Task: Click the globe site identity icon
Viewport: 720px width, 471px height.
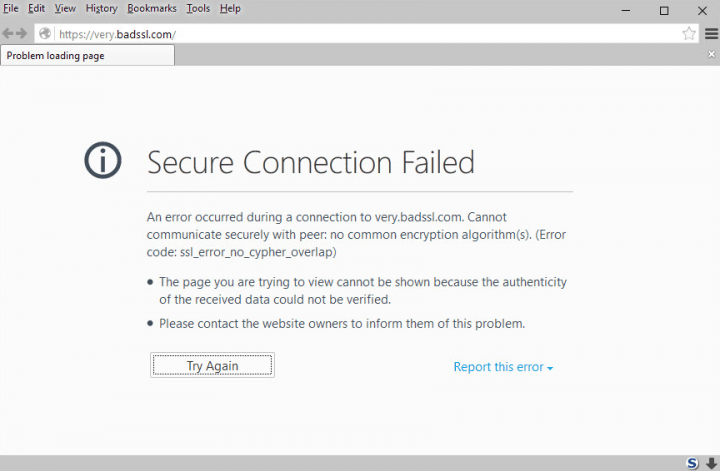Action: 44,34
